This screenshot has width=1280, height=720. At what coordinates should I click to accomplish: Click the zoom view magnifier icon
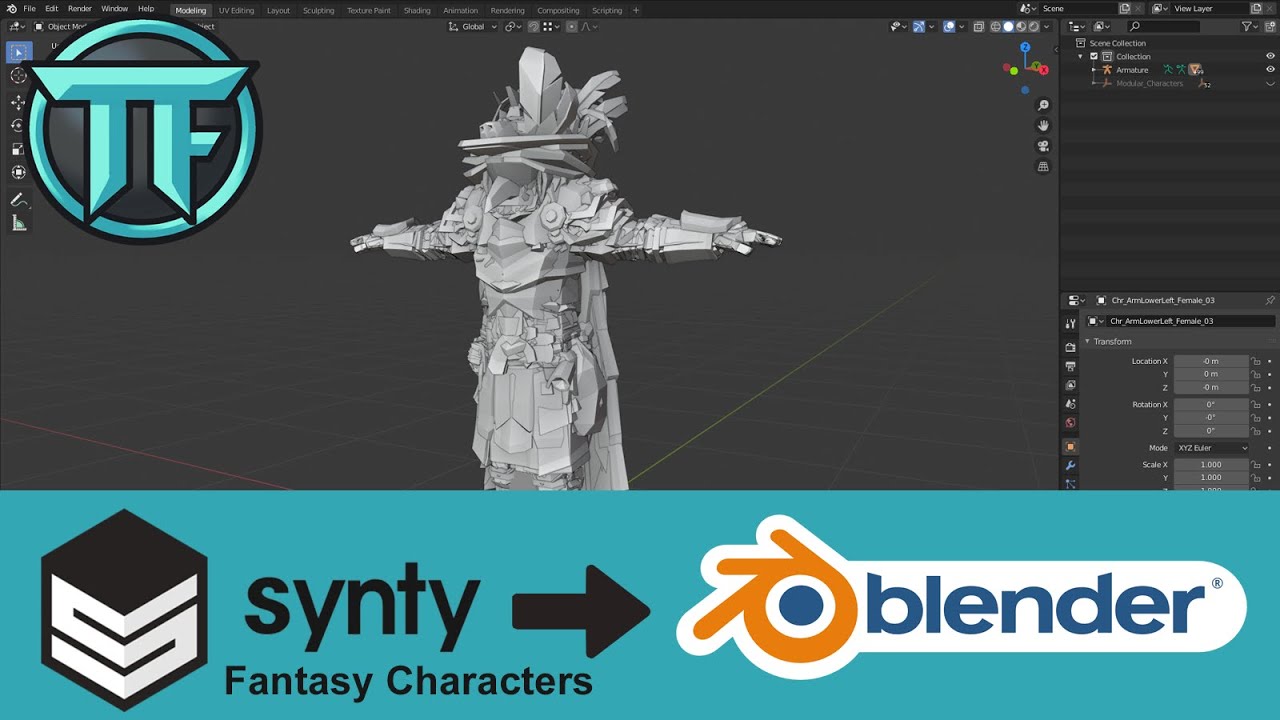click(1043, 105)
